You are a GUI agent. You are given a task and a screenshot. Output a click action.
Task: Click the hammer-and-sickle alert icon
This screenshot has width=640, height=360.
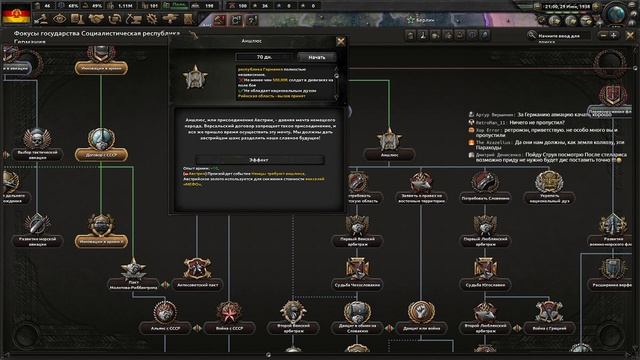tap(220, 20)
